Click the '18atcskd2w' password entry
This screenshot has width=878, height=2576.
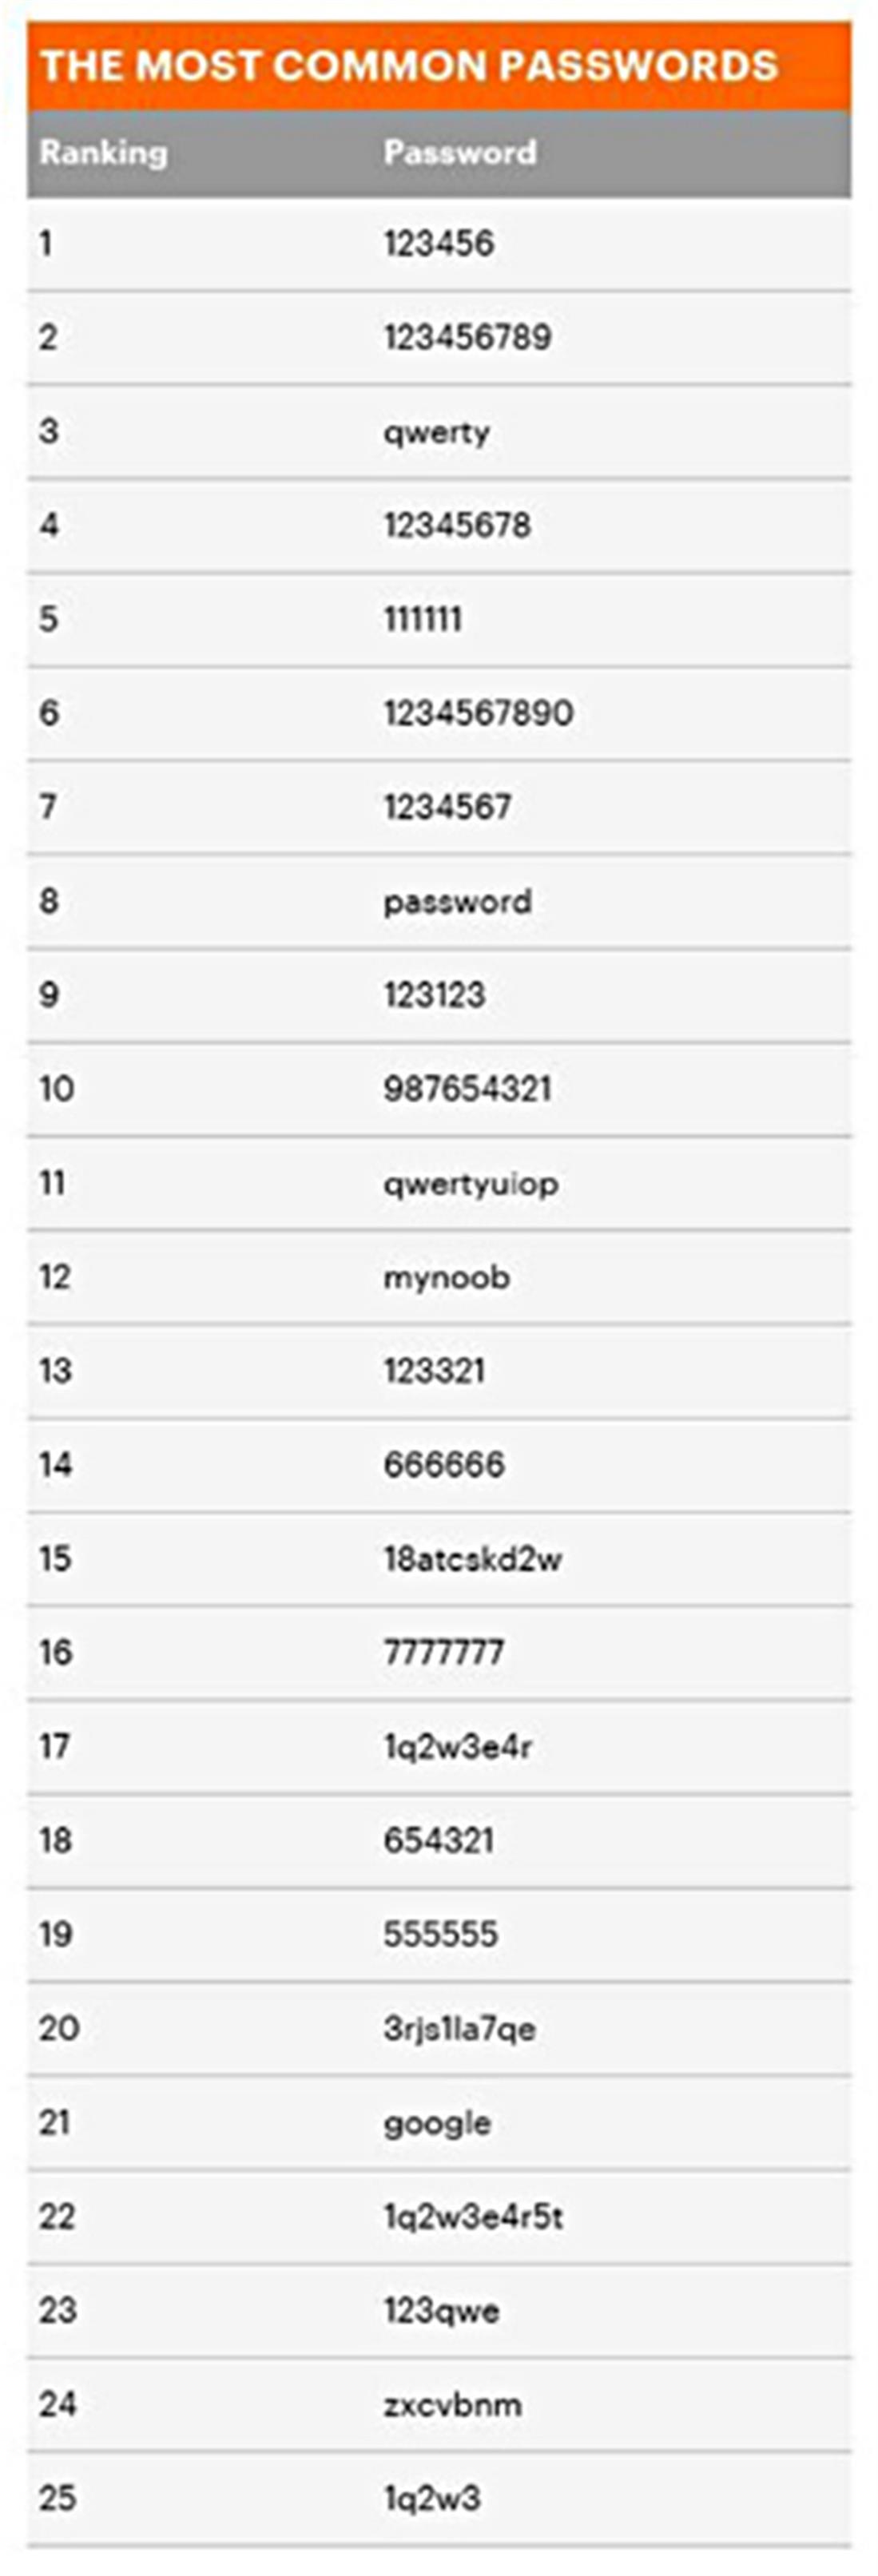click(x=472, y=1559)
